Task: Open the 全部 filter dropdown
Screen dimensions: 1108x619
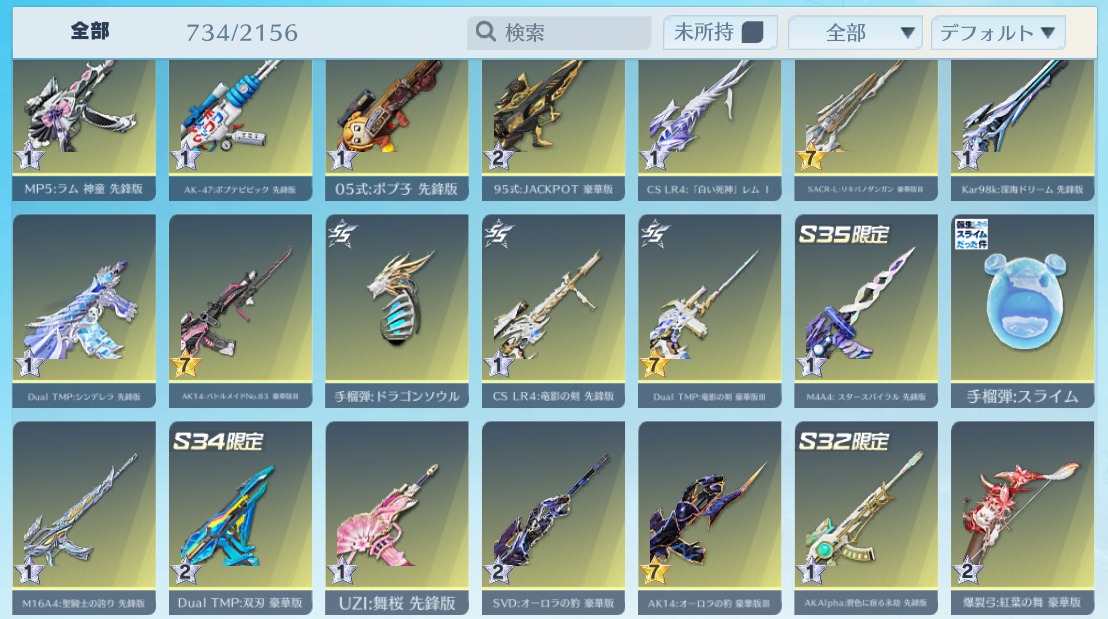Action: coord(855,33)
